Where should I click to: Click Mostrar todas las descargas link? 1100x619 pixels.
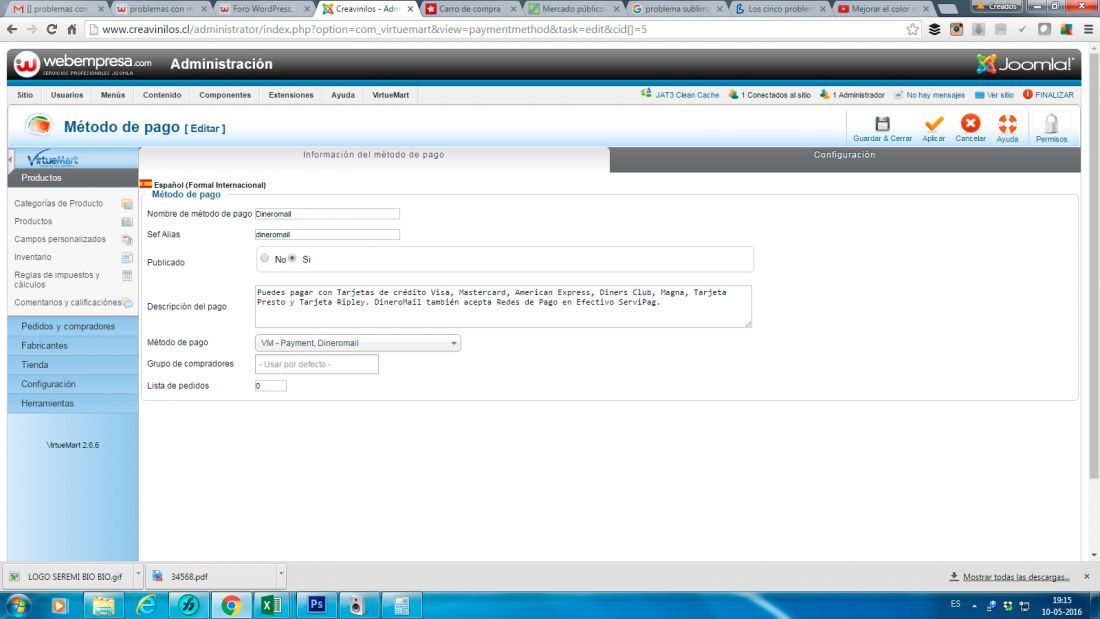click(x=1016, y=577)
